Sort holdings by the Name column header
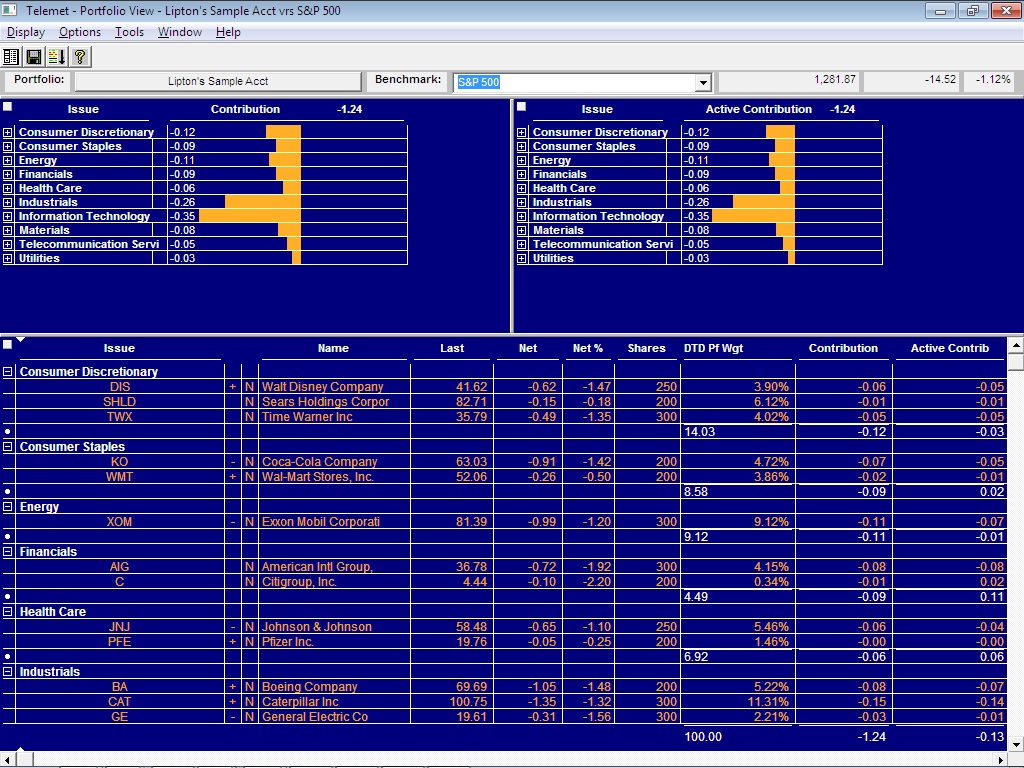Screen dimensions: 1024x768 (333, 349)
